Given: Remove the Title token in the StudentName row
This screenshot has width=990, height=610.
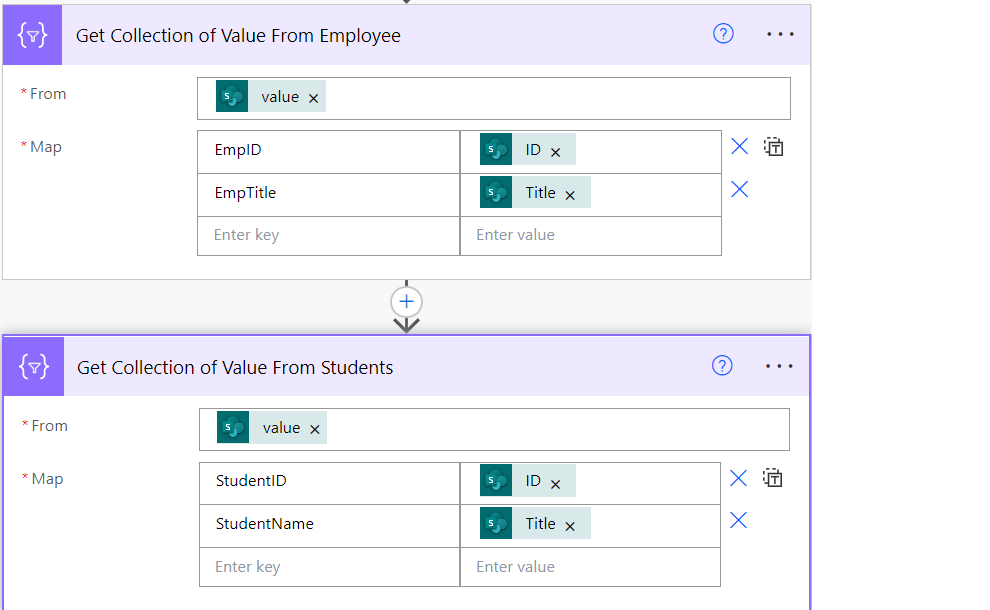Looking at the screenshot, I should coord(570,526).
